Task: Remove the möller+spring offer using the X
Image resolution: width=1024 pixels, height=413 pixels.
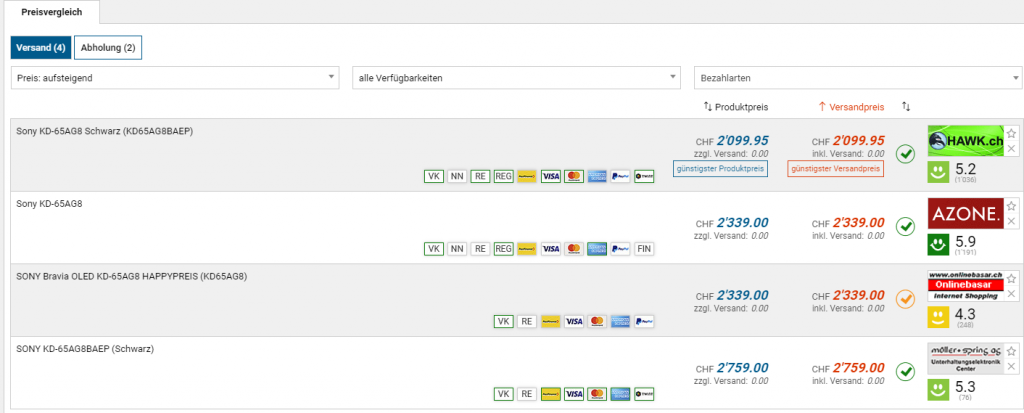Action: pos(1011,367)
